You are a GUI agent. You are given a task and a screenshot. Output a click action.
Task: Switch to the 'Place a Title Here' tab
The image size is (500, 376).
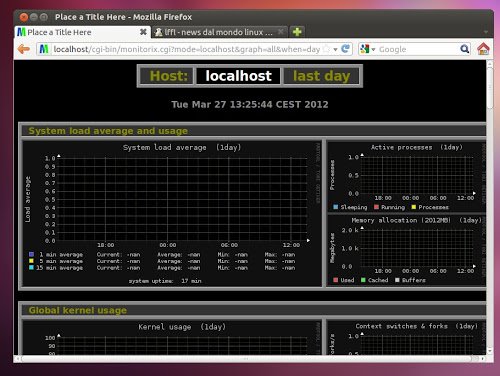coord(82,32)
